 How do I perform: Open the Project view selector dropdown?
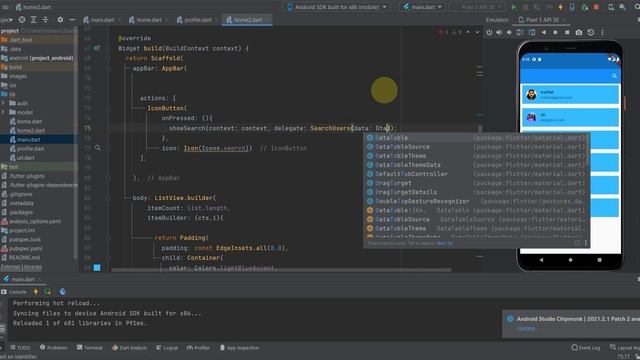(6, 20)
